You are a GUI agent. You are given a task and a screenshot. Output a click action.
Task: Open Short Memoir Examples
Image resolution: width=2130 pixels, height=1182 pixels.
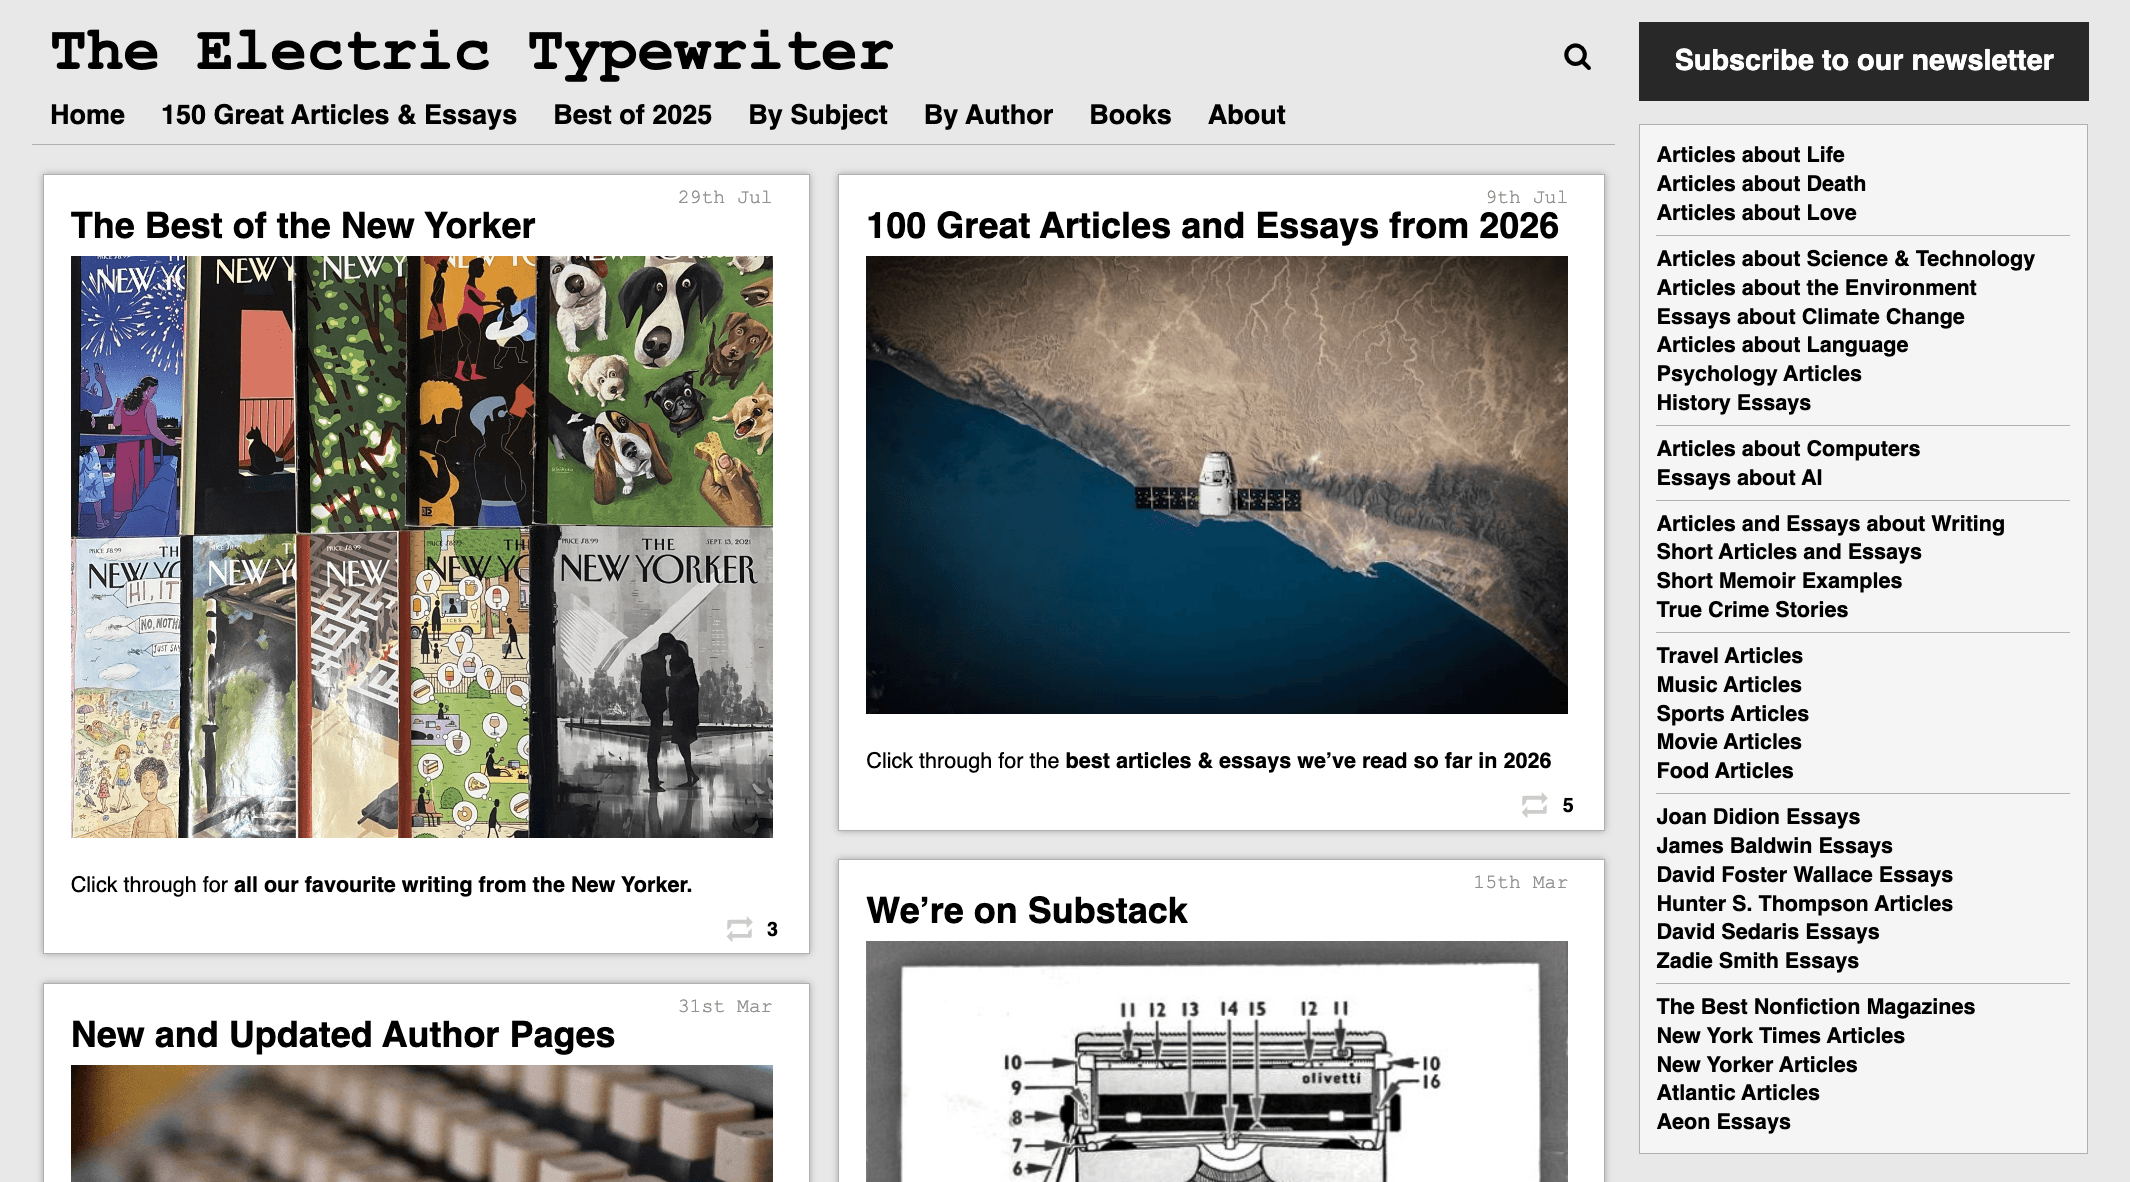(x=1779, y=581)
